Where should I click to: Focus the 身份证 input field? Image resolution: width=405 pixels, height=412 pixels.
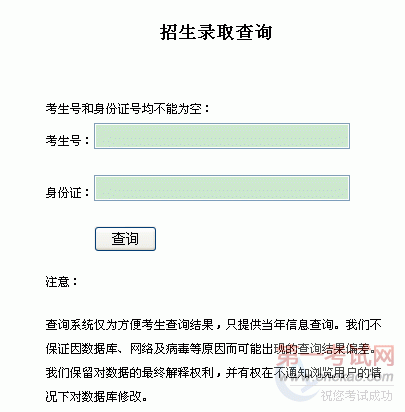coord(222,188)
